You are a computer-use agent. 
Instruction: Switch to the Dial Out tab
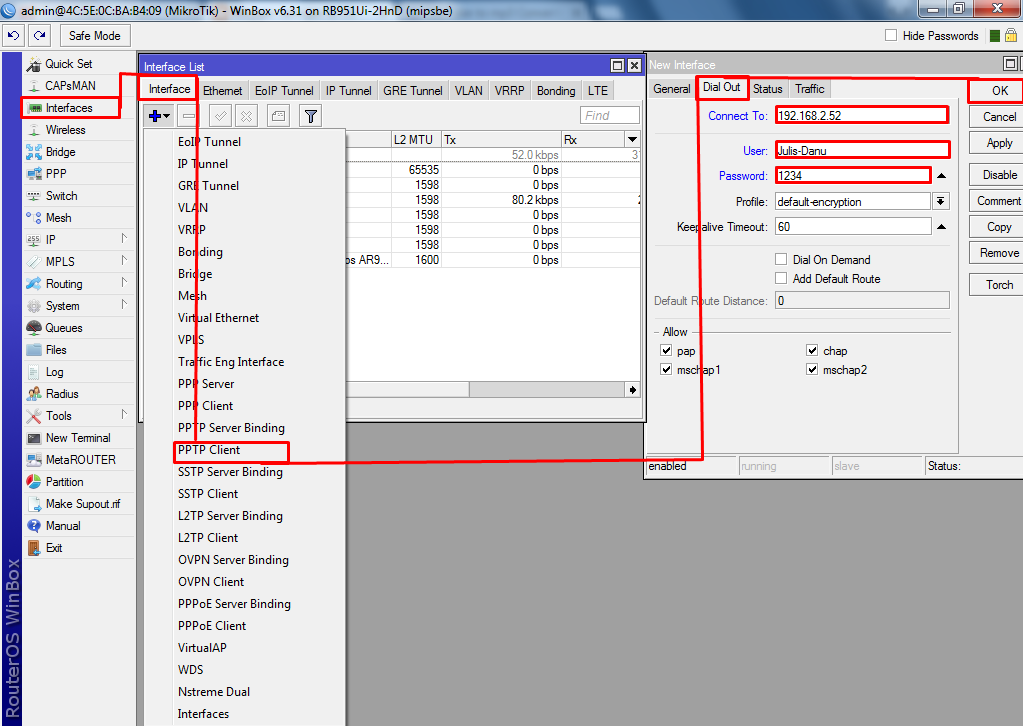click(722, 87)
